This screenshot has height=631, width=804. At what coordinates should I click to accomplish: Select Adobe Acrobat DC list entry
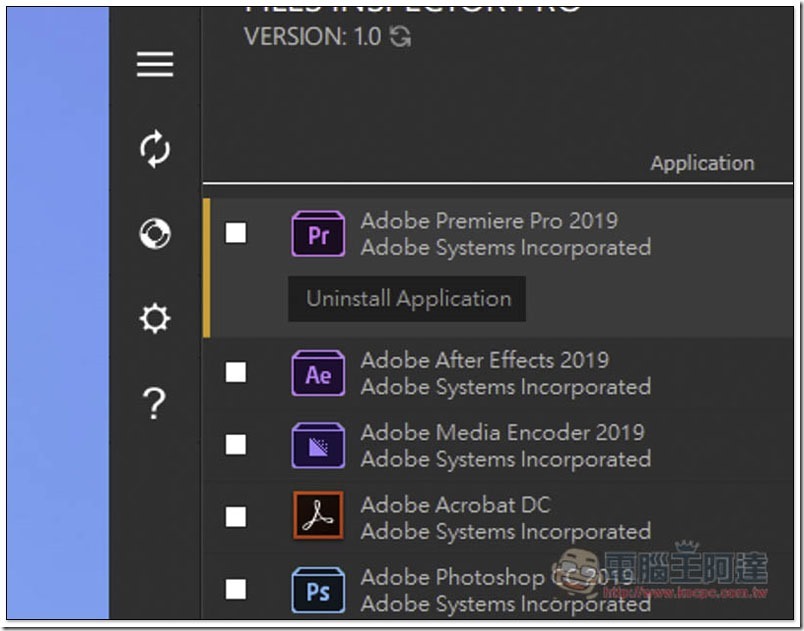click(x=498, y=517)
